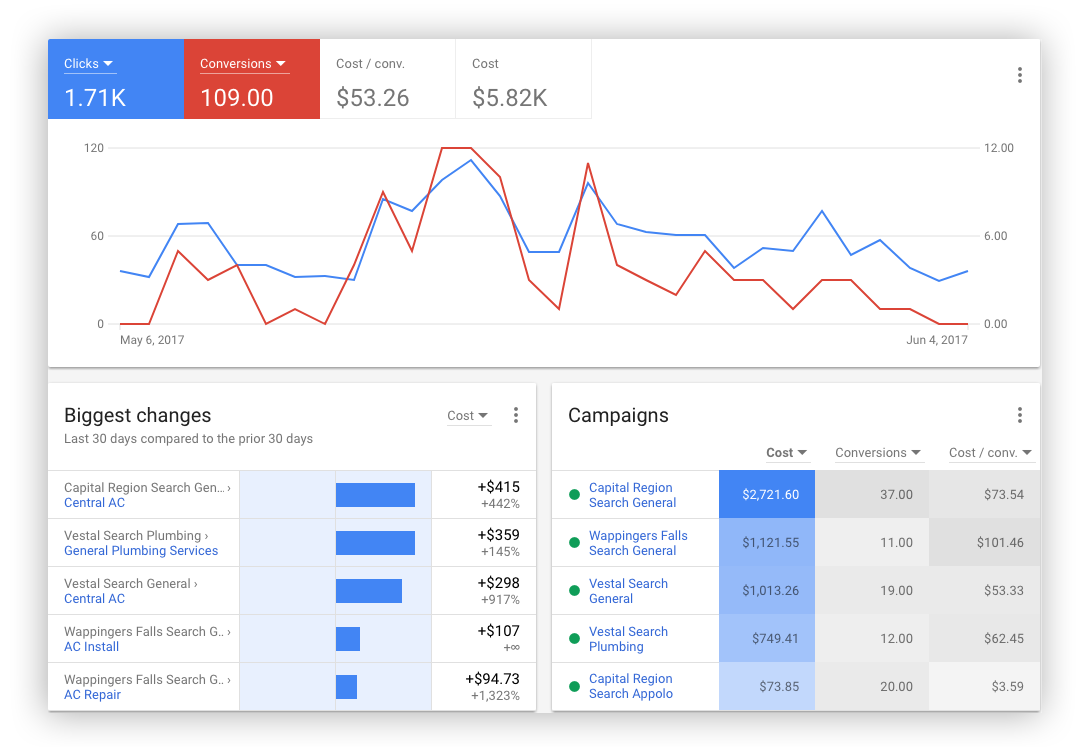Click the +$94.73 change value
Screen dimensions: 1087x747
[x=492, y=679]
